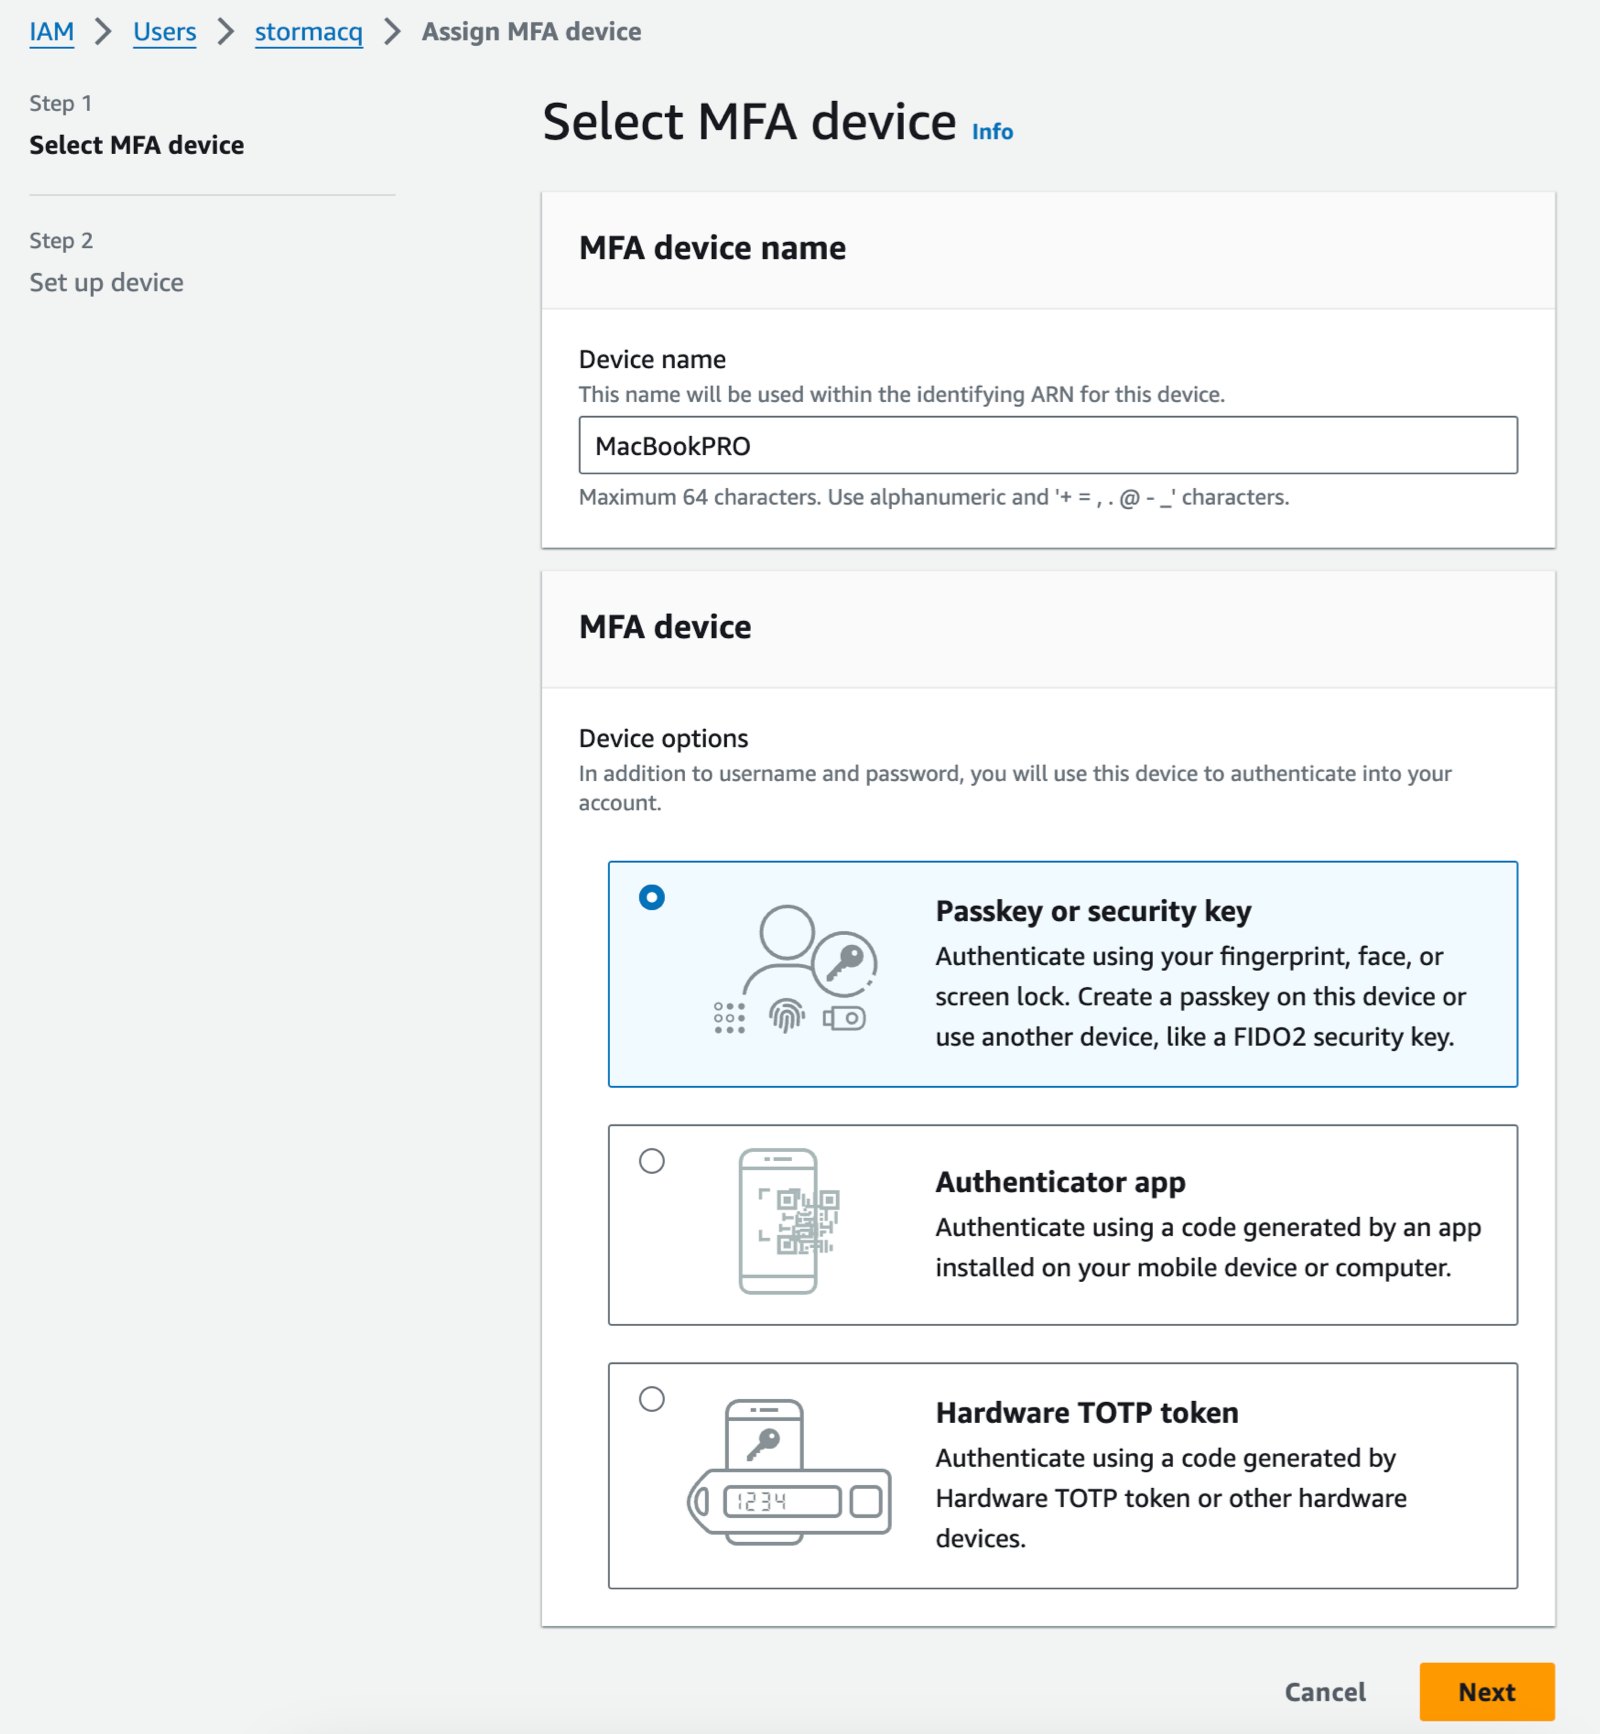This screenshot has height=1734, width=1600.
Task: Go to the stormacq user page
Action: (308, 31)
